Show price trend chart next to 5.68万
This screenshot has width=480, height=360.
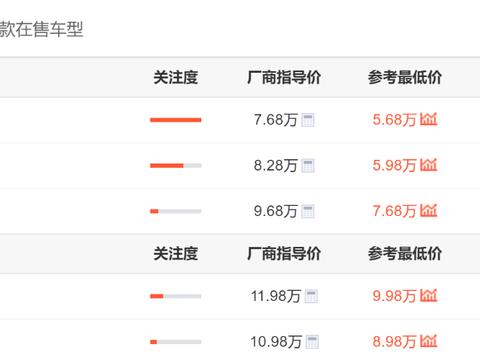point(428,119)
